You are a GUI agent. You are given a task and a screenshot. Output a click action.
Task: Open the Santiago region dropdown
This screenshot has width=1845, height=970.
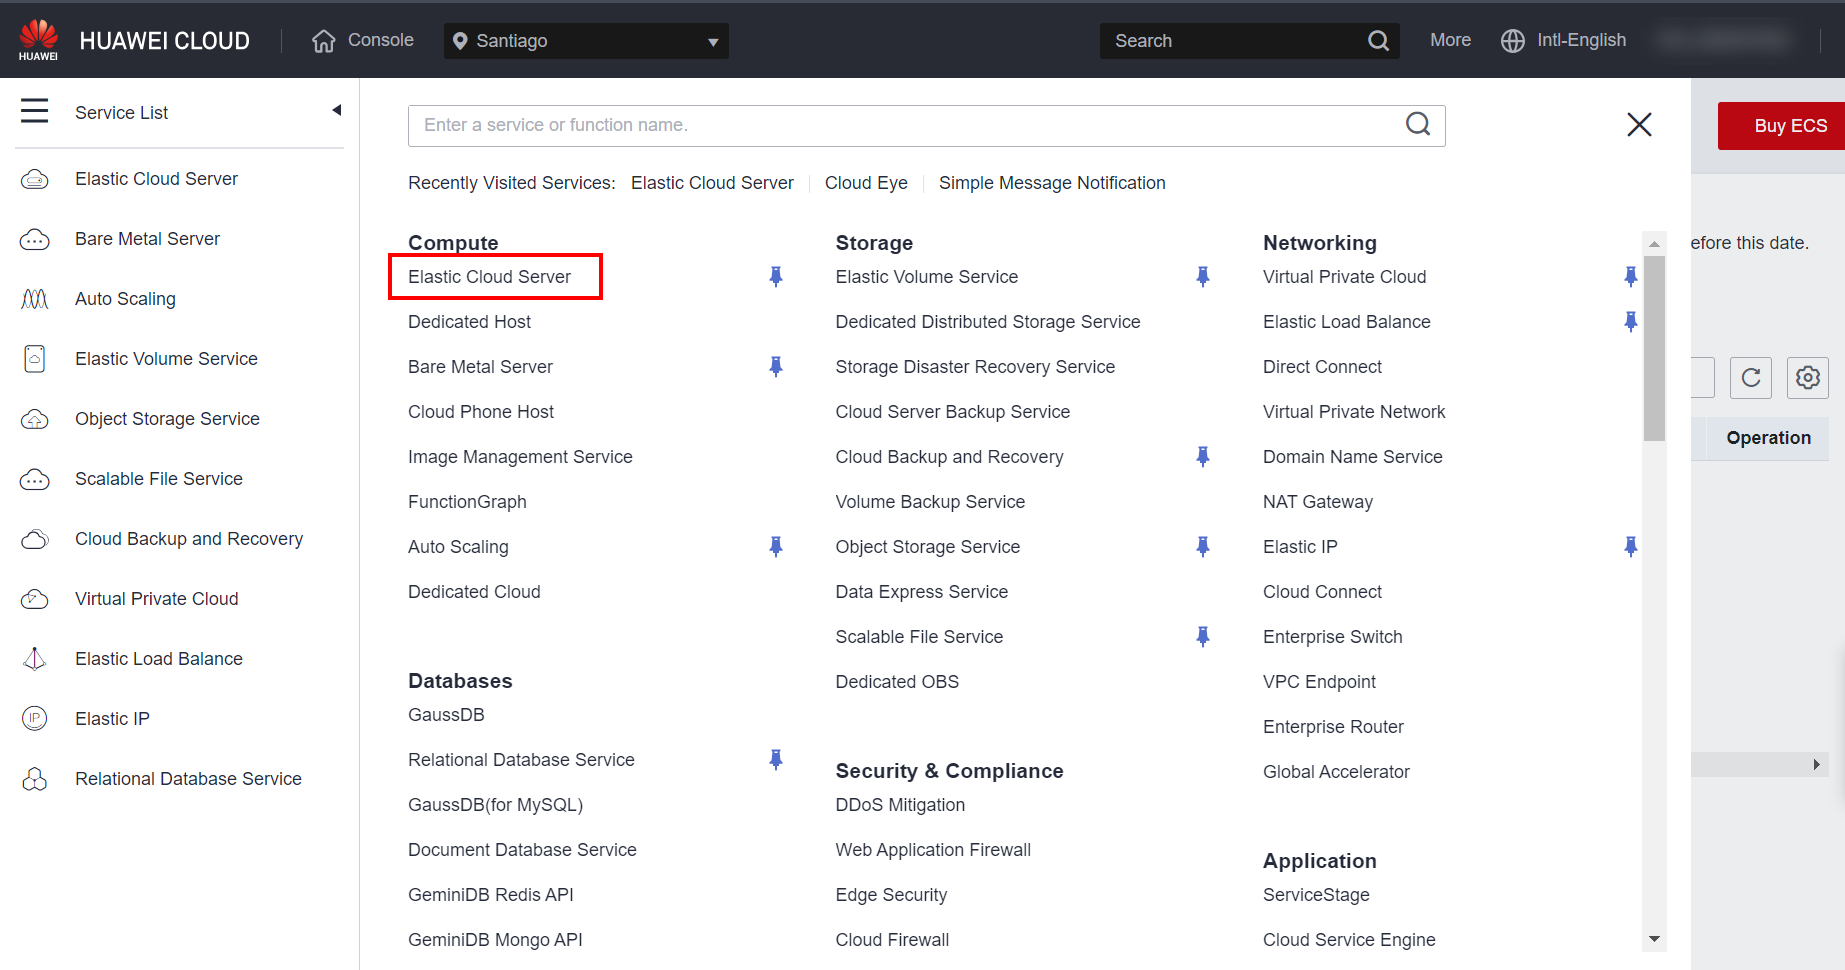(586, 41)
